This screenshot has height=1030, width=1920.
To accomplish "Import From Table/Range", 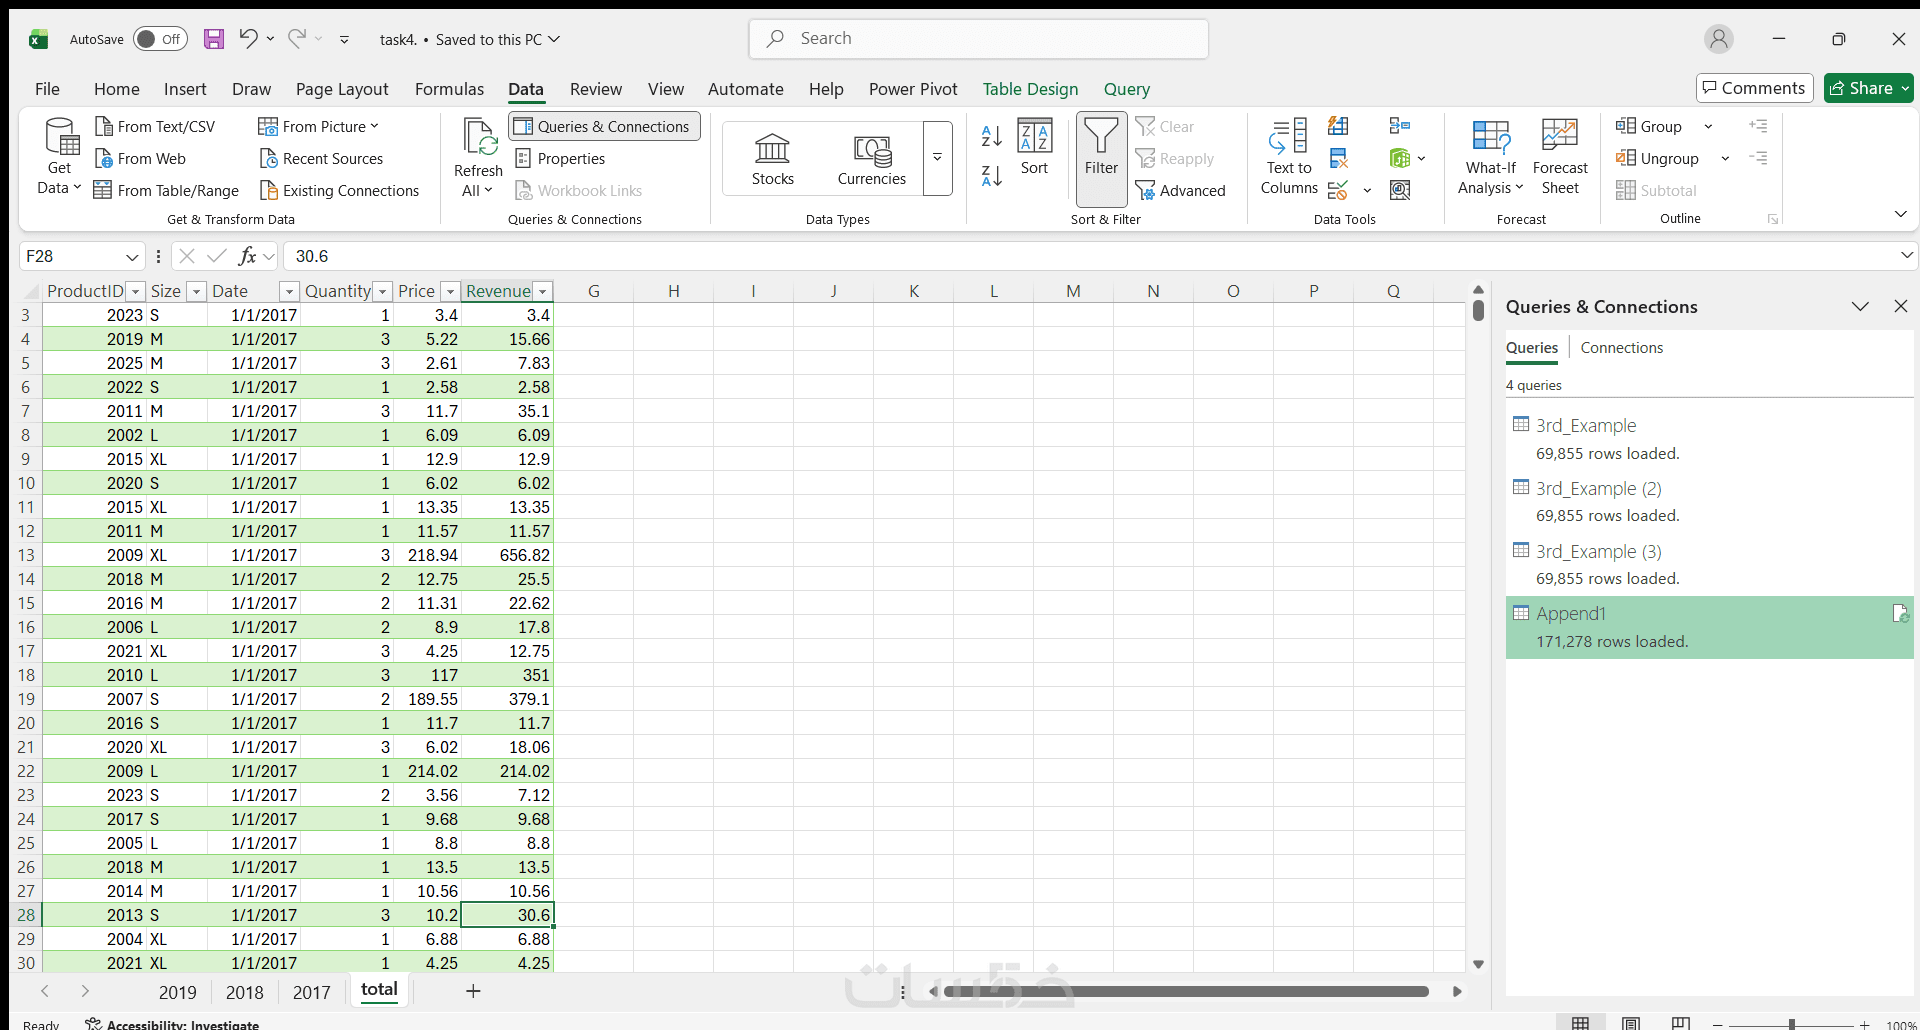I will pyautogui.click(x=166, y=190).
